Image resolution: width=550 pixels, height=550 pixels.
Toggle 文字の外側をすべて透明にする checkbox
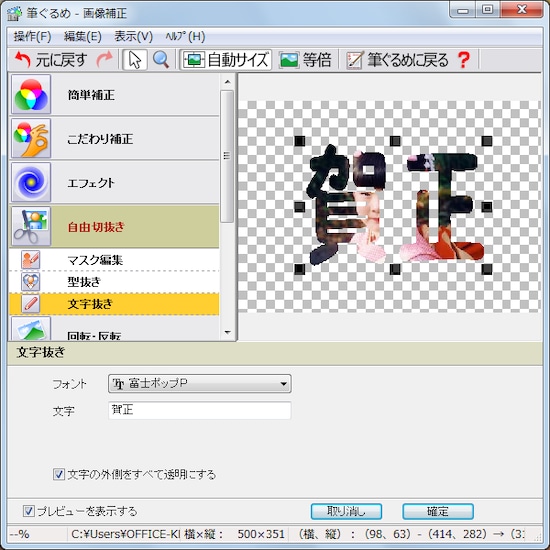coord(59,474)
